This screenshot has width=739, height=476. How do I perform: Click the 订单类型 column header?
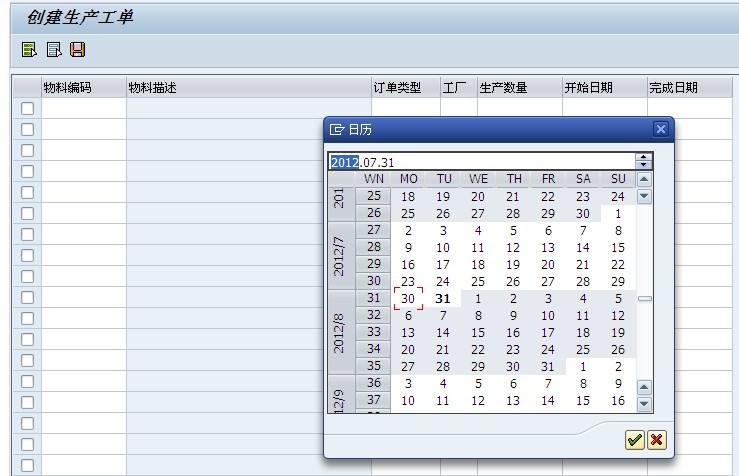(x=406, y=88)
